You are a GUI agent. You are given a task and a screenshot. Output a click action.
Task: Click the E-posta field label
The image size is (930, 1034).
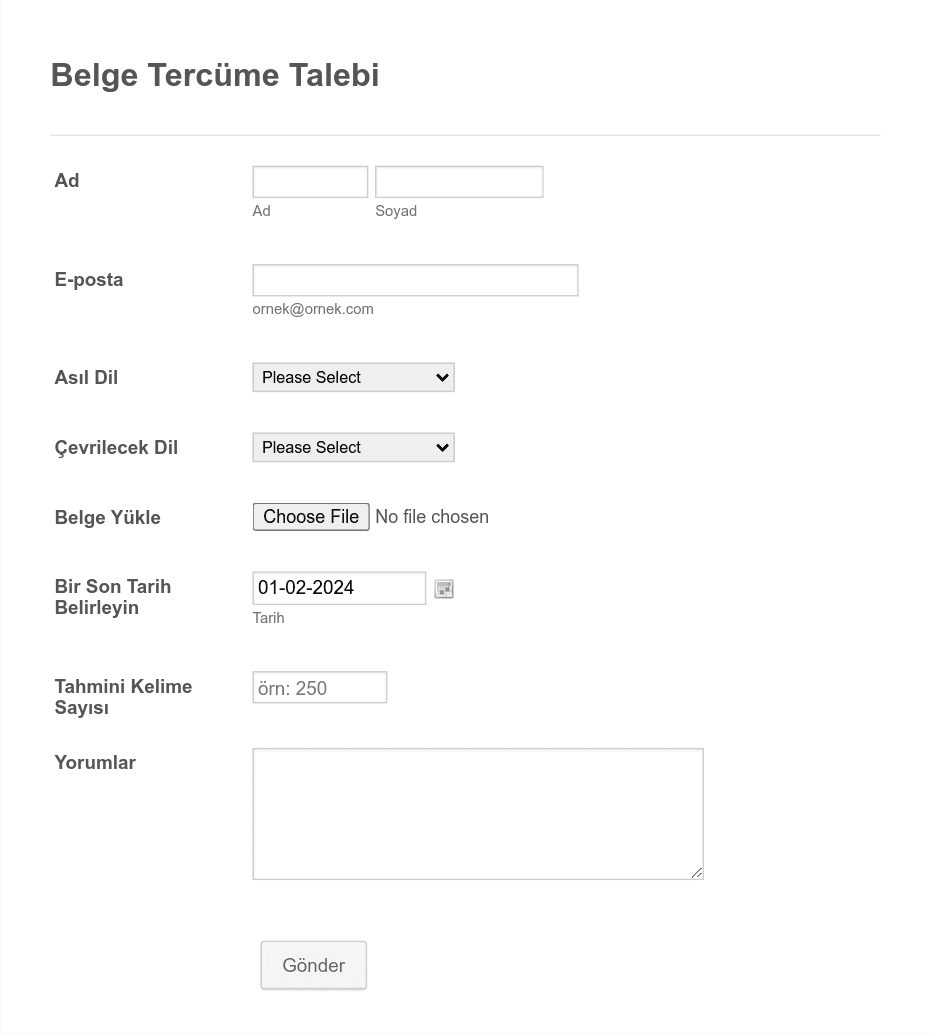[89, 280]
